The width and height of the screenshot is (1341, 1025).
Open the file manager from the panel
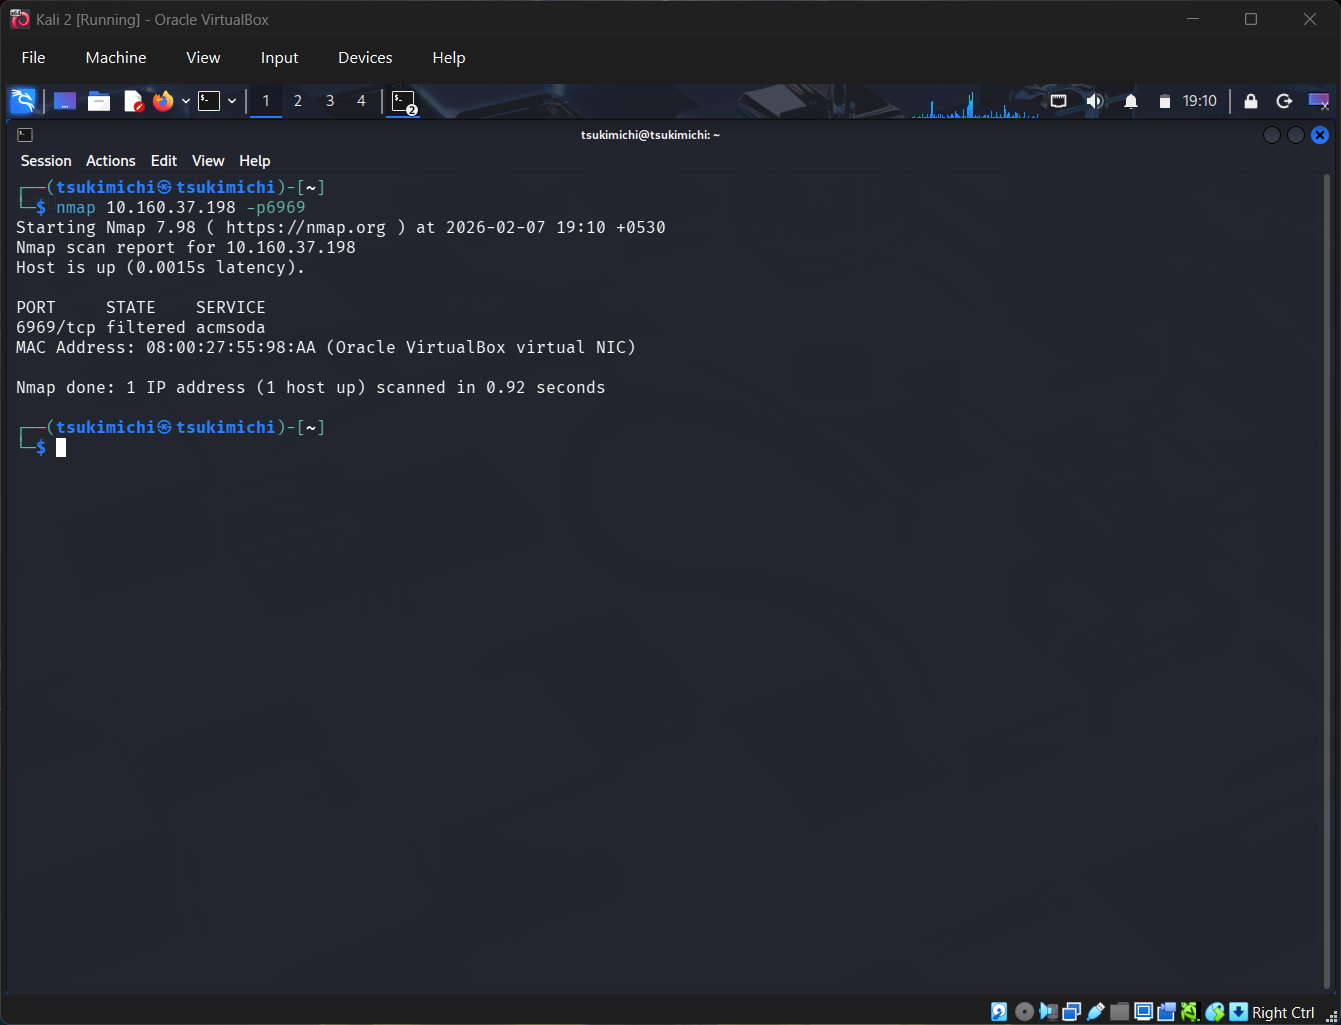(99, 101)
